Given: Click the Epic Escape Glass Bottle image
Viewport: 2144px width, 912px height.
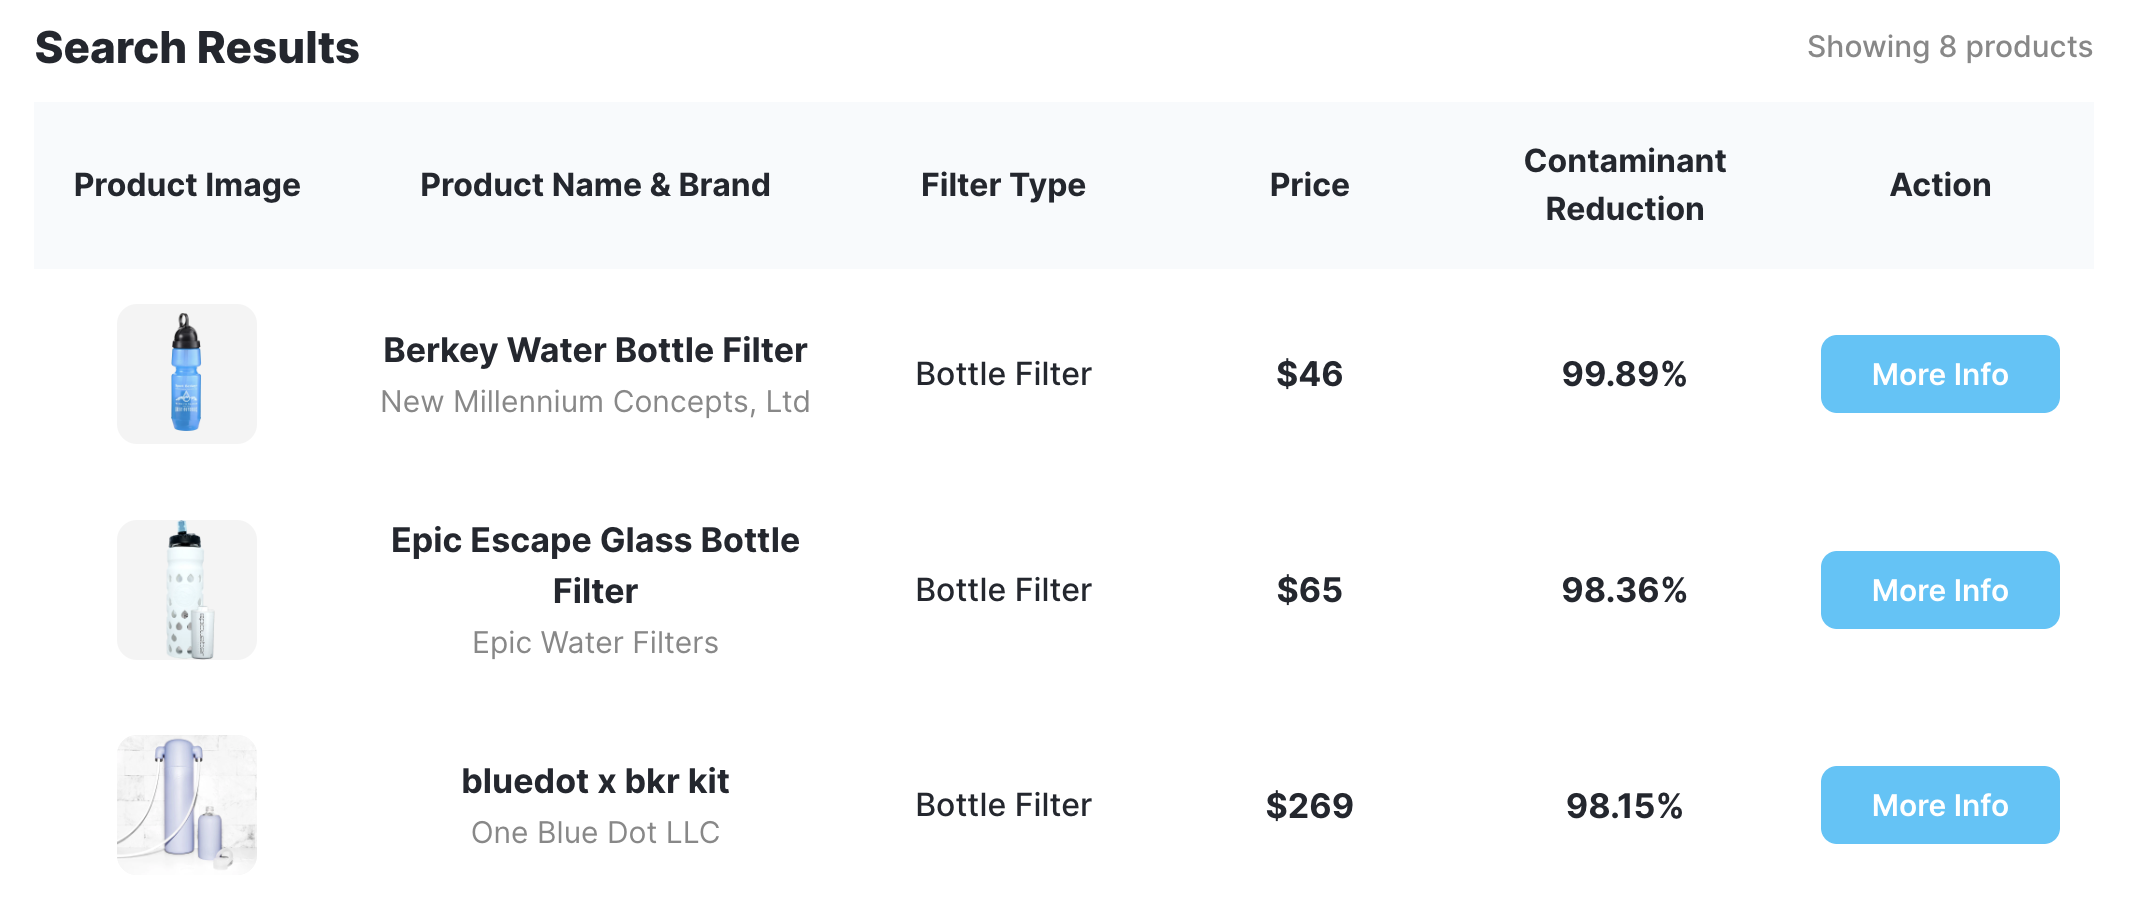Looking at the screenshot, I should point(187,590).
